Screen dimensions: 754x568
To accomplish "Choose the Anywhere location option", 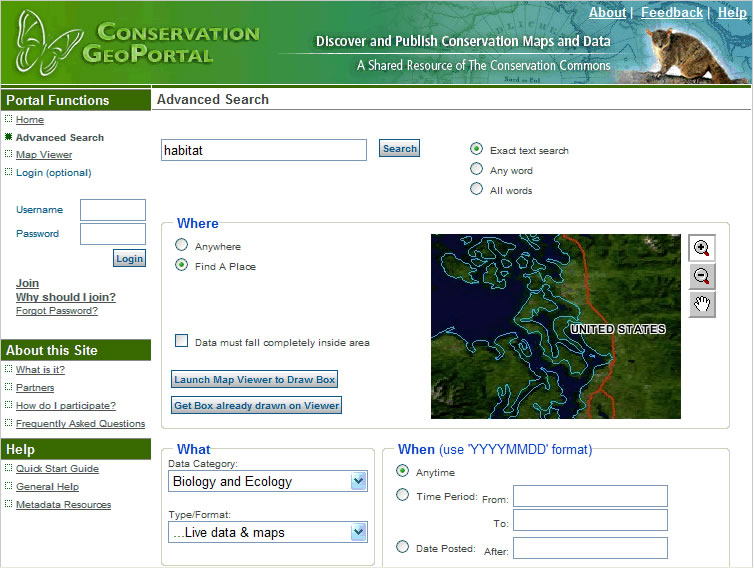I will pos(181,245).
